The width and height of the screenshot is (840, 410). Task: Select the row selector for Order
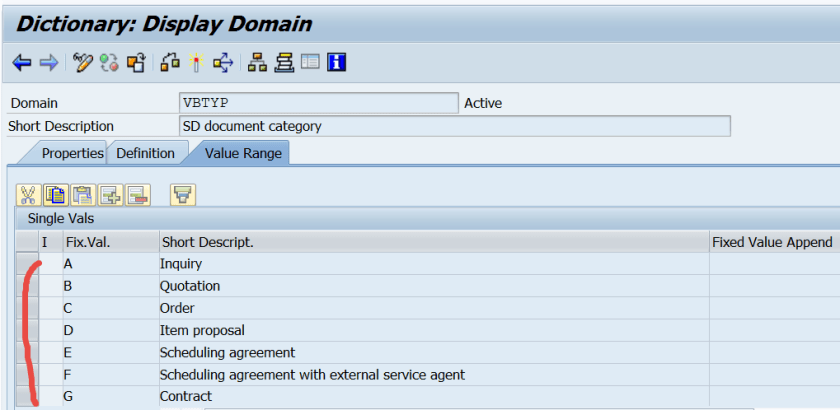pyautogui.click(x=26, y=308)
